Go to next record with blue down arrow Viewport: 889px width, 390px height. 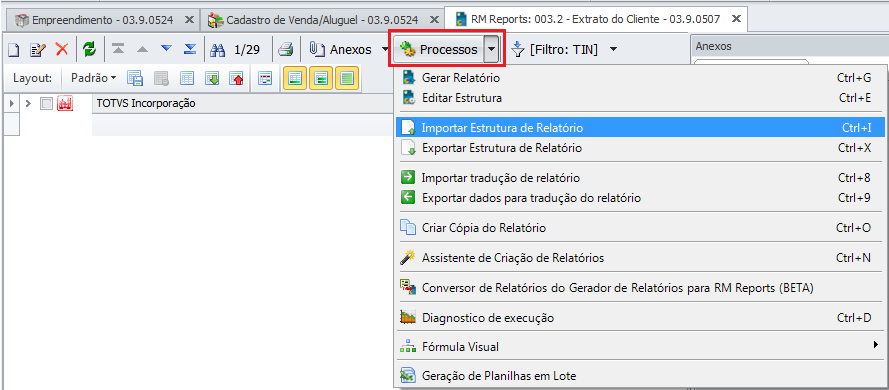pos(166,49)
